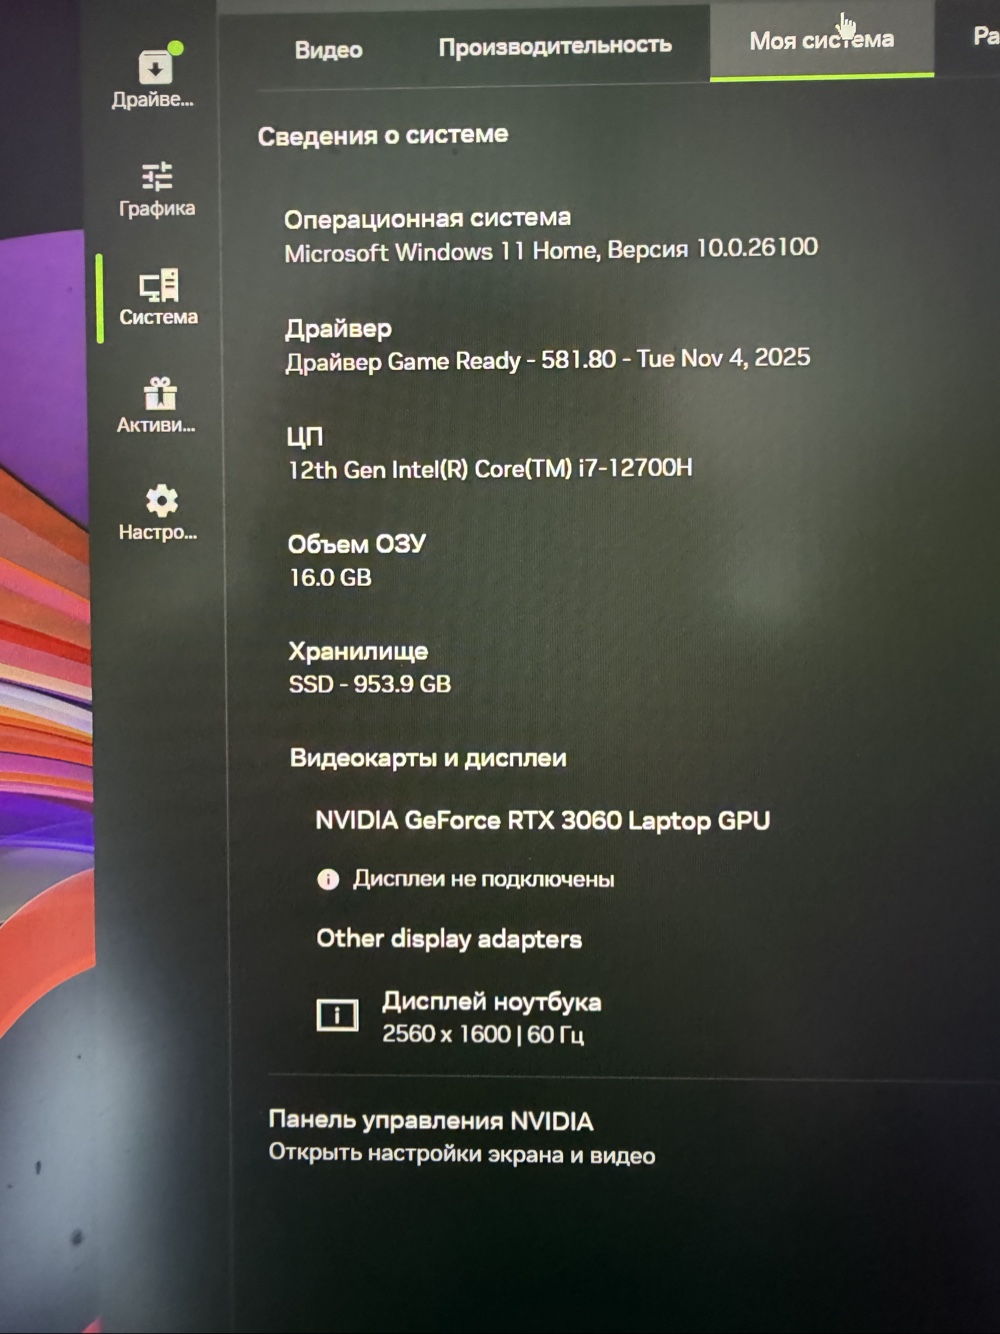
Task: Click the SSD - 953.9 GB storage value
Action: point(370,684)
